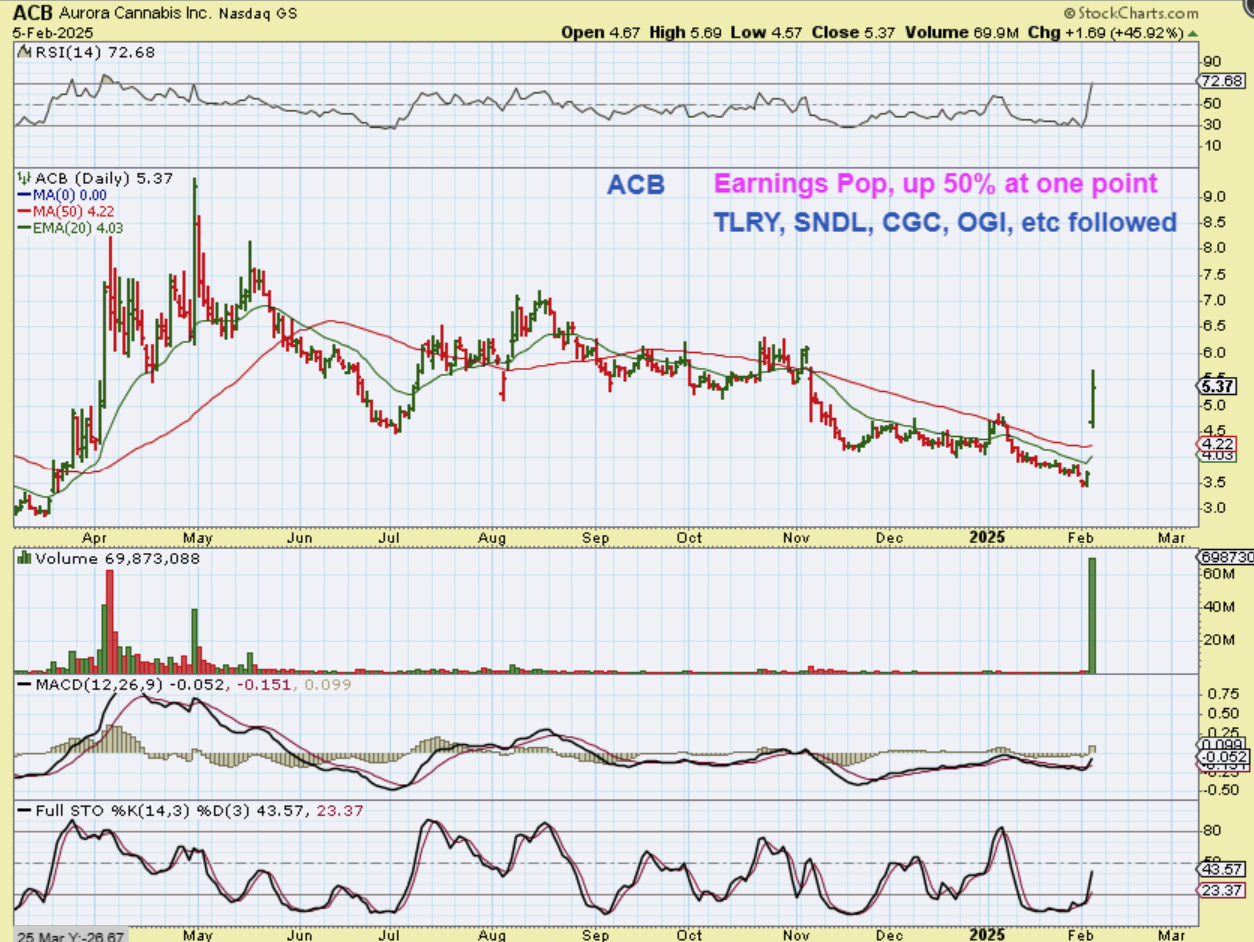Image resolution: width=1254 pixels, height=942 pixels.
Task: Click the red 4.22 tag on price axis
Action: point(1217,443)
